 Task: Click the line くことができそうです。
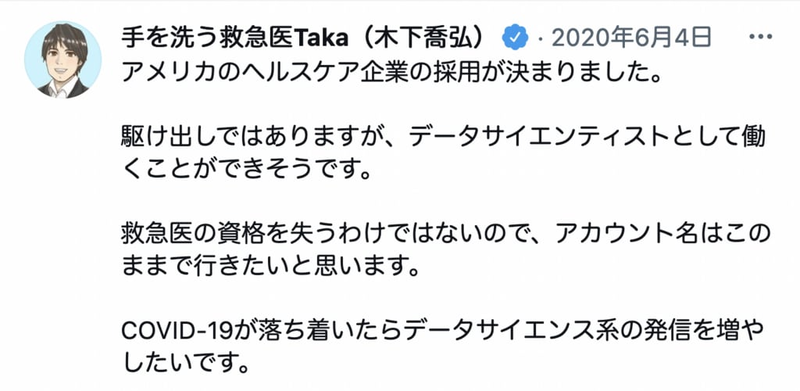click(x=244, y=168)
